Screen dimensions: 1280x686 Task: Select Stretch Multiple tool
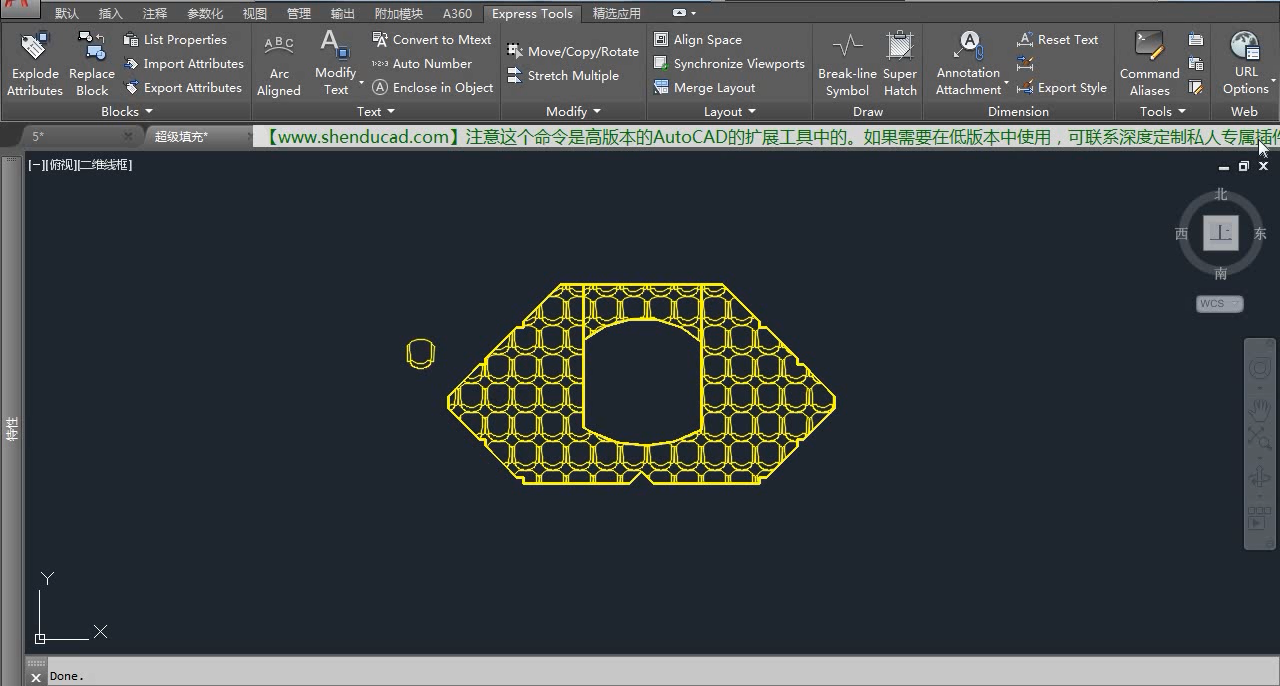pyautogui.click(x=563, y=76)
